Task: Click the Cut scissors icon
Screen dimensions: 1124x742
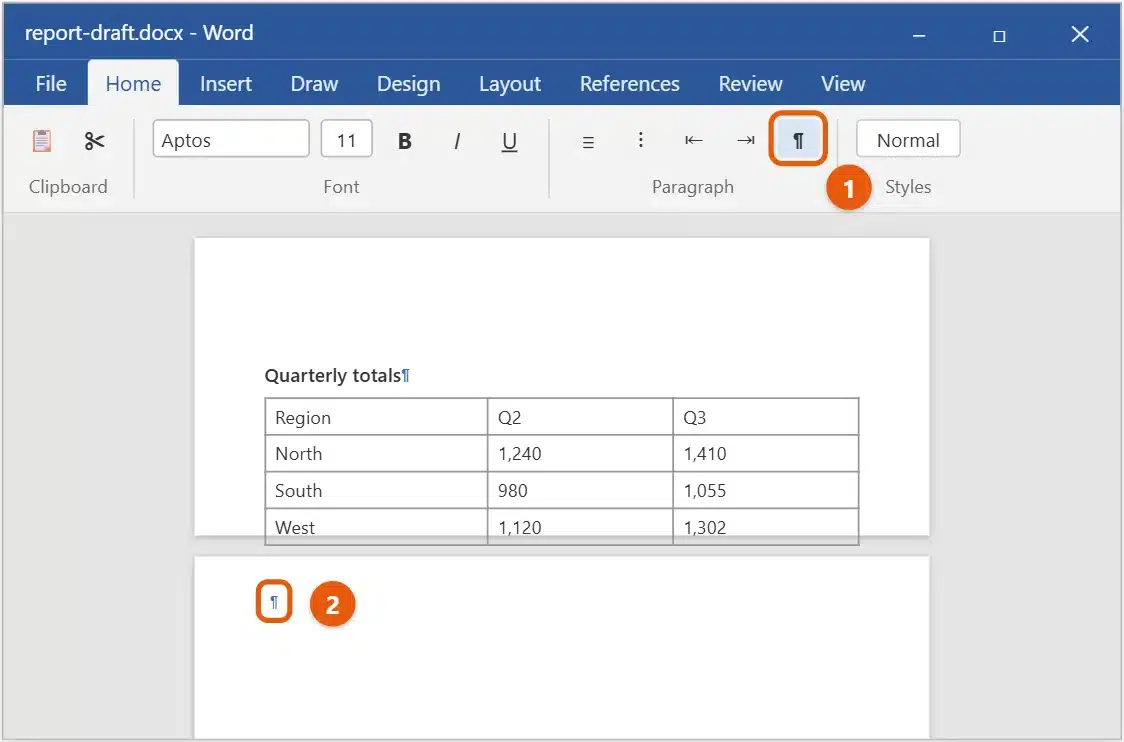Action: 94,141
